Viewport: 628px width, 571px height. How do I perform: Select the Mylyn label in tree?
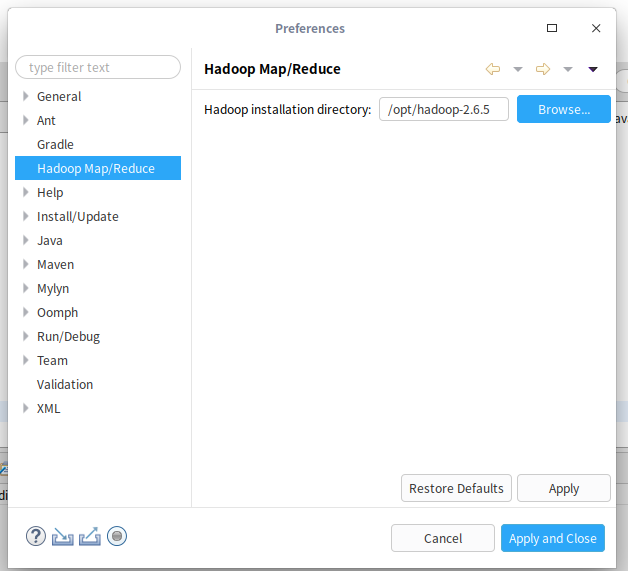tap(53, 289)
